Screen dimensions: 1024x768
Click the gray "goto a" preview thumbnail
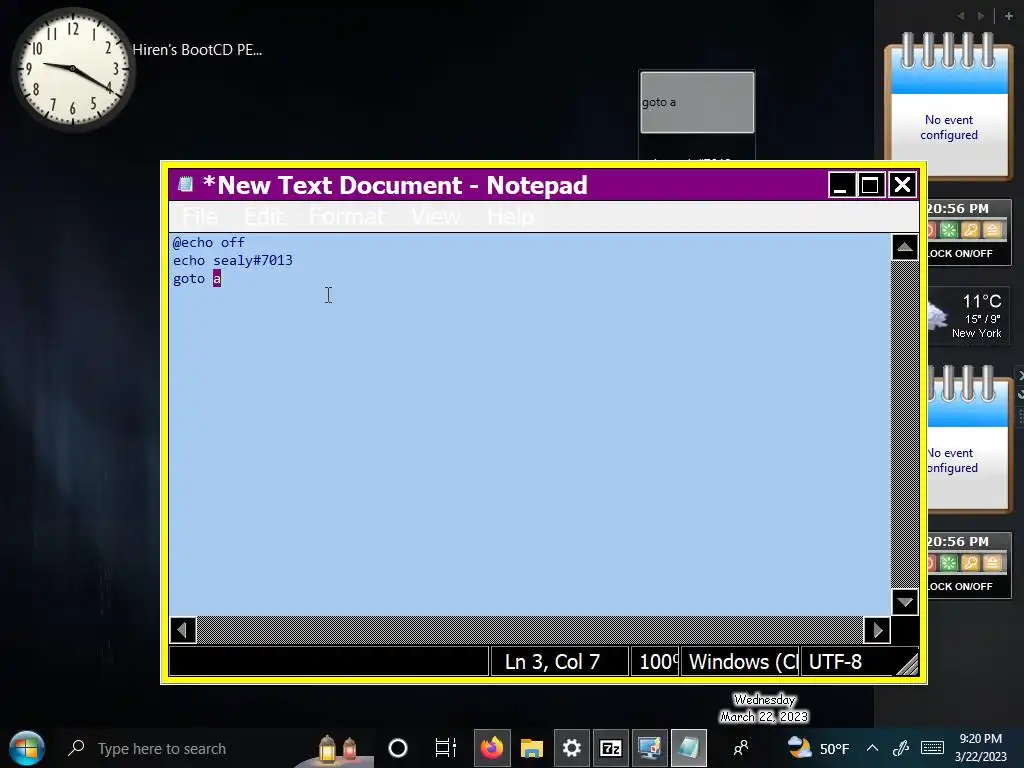tap(697, 103)
